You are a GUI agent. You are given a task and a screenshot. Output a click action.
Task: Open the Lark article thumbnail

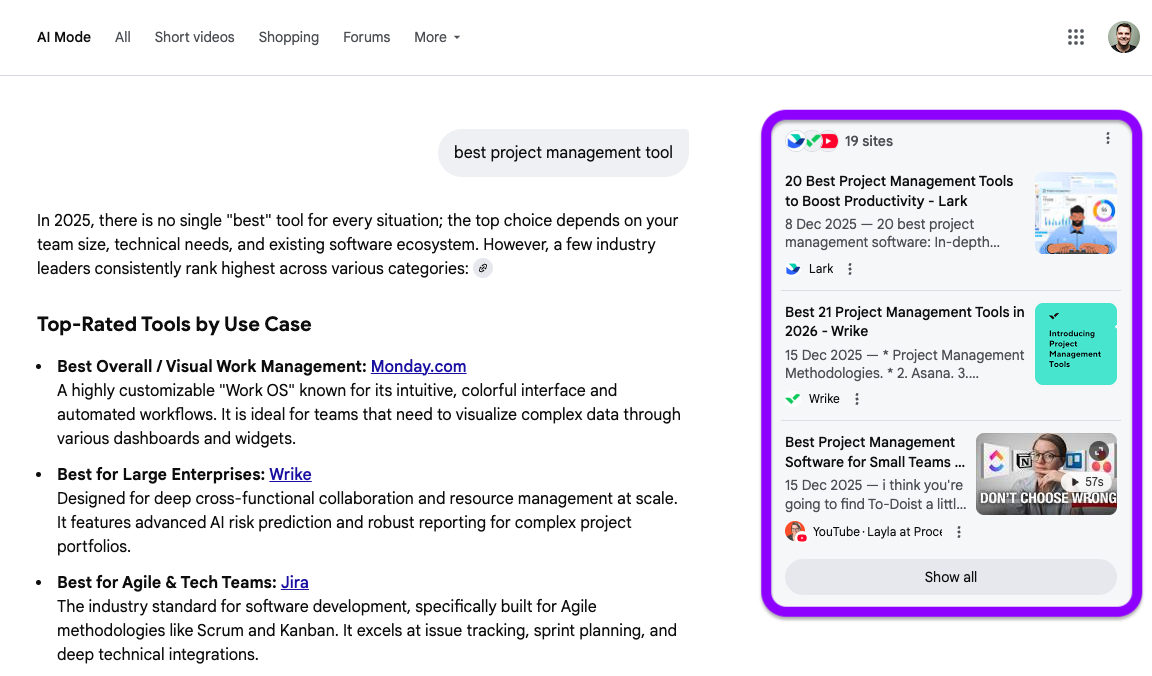pos(1075,213)
